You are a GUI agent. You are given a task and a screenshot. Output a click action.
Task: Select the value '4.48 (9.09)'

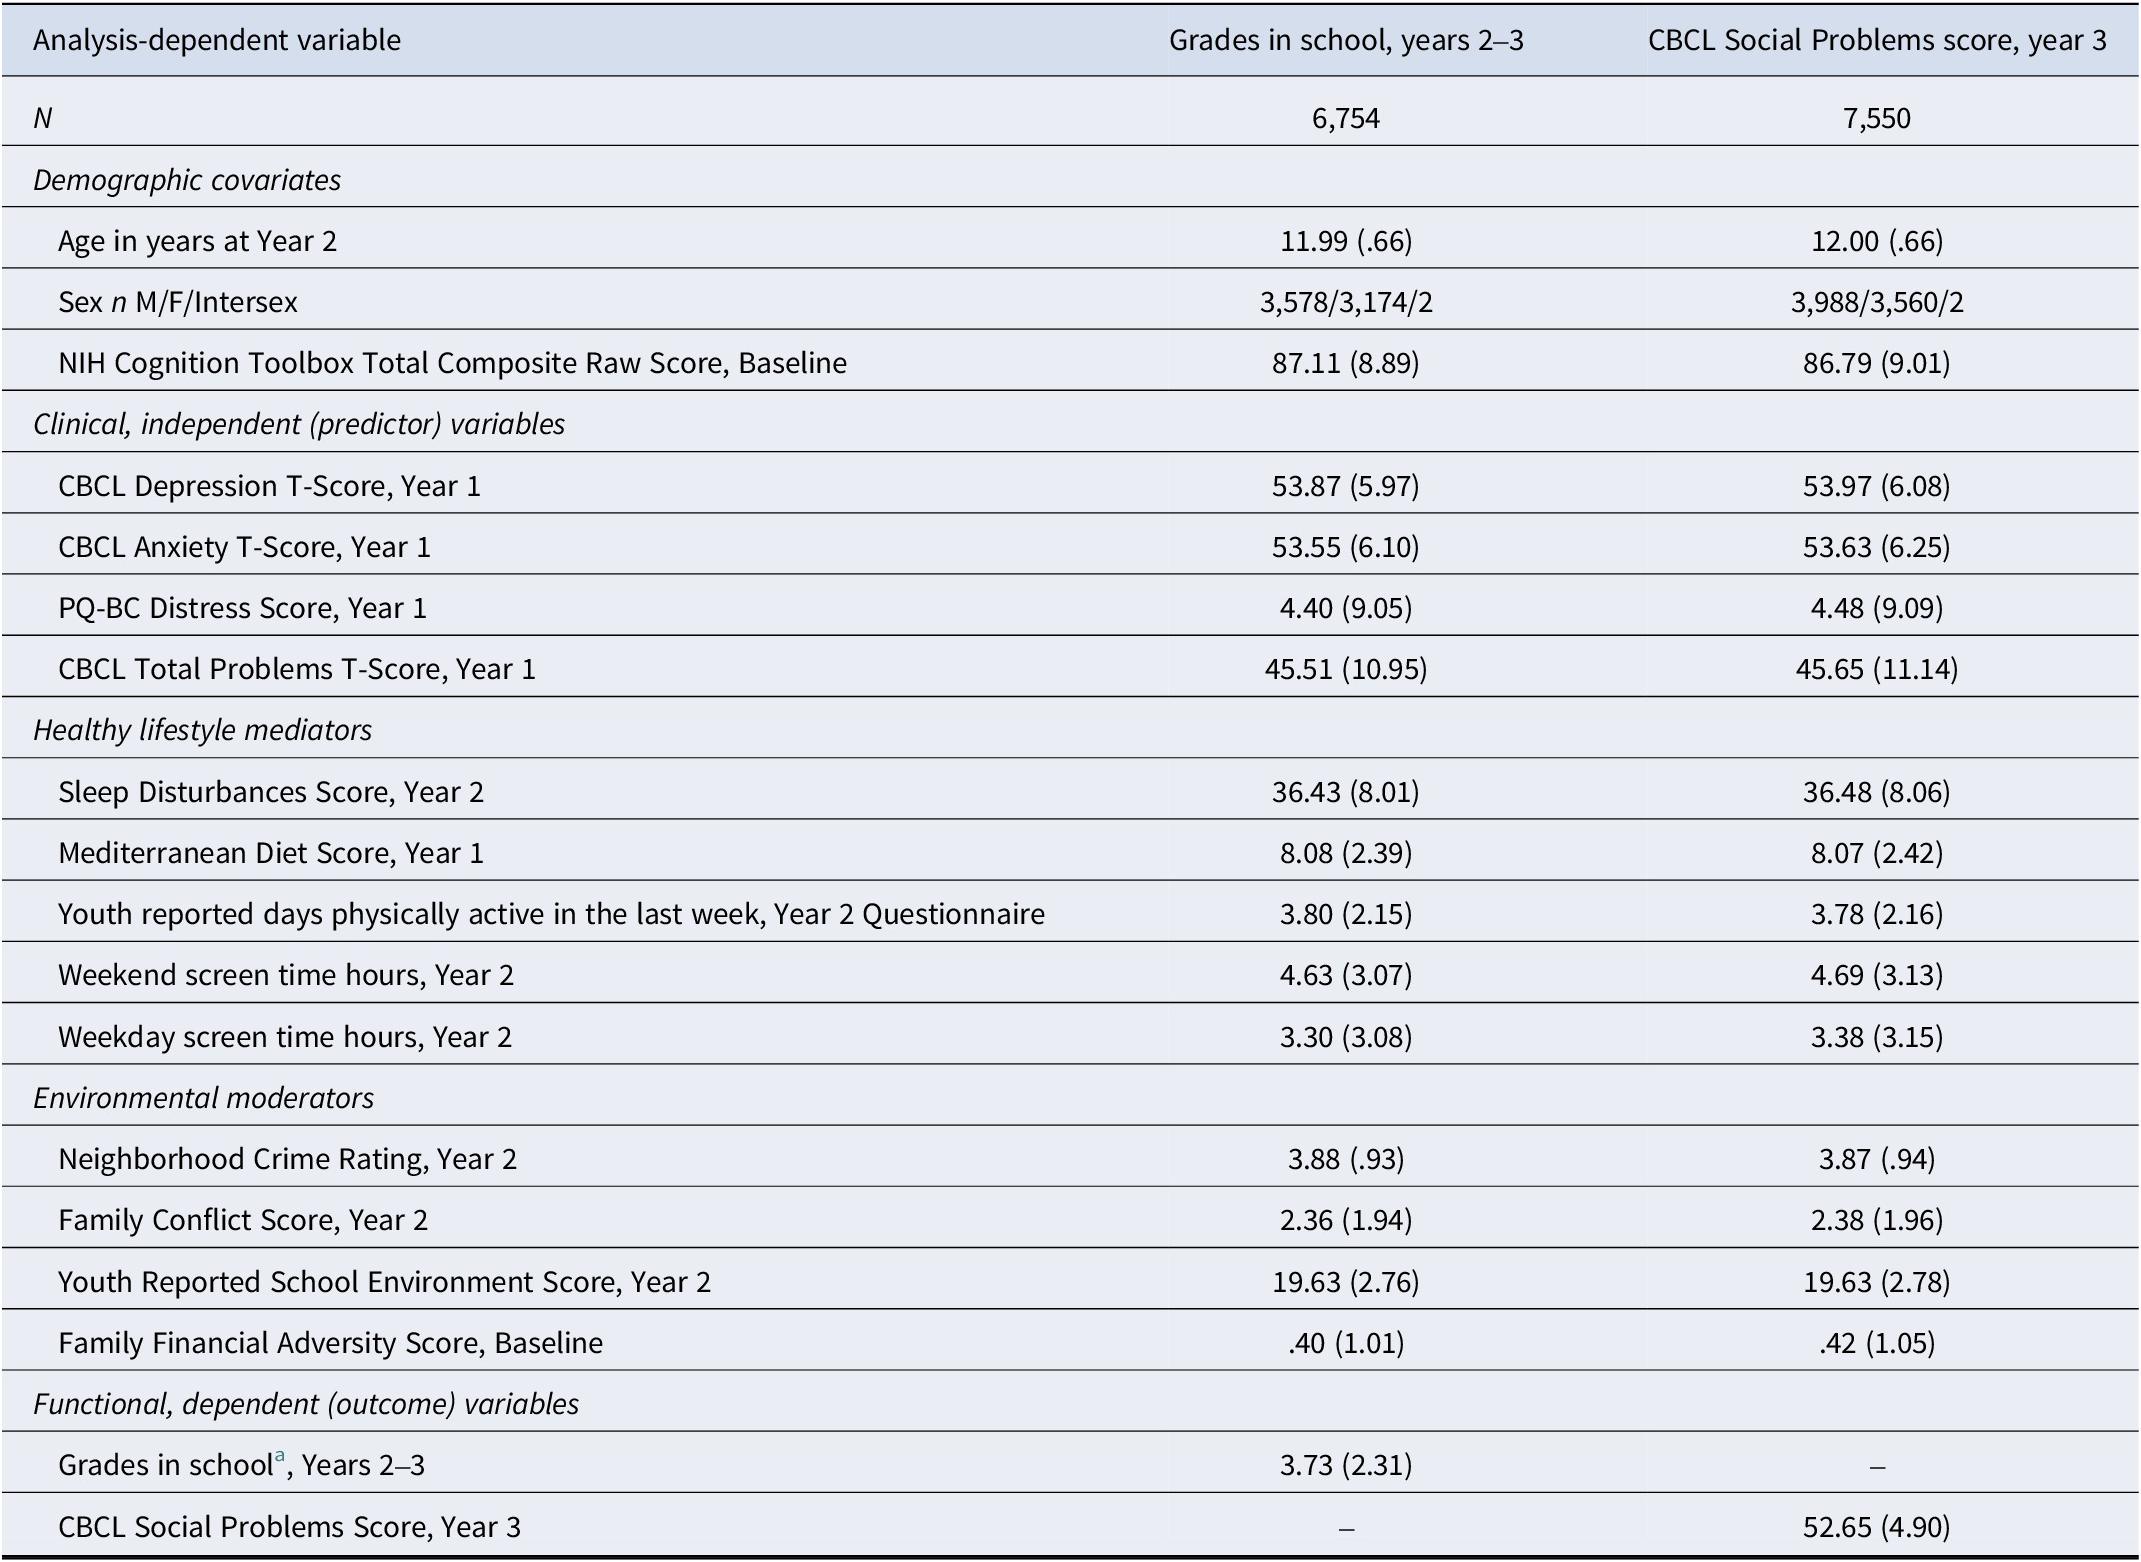pyautogui.click(x=1877, y=608)
